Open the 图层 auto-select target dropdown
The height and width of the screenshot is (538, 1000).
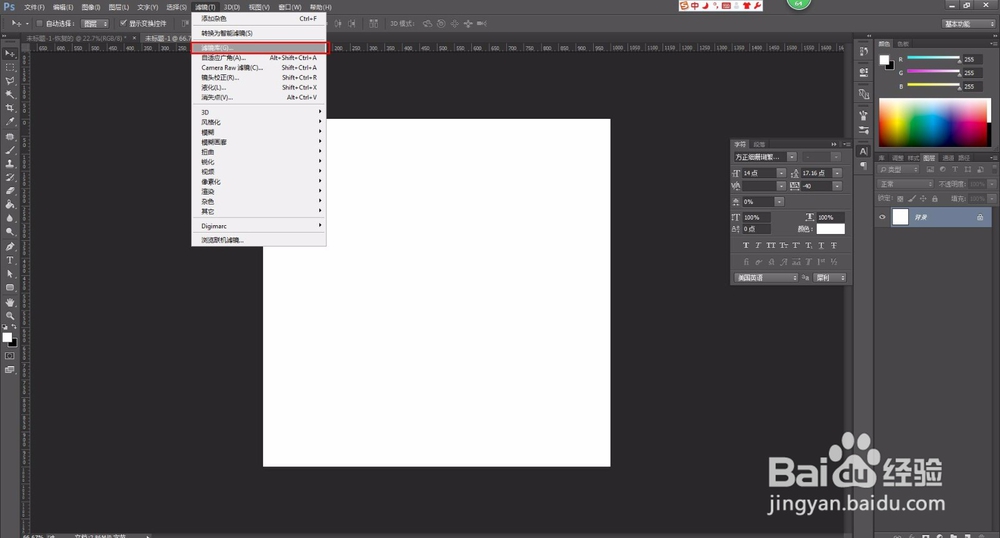96,24
